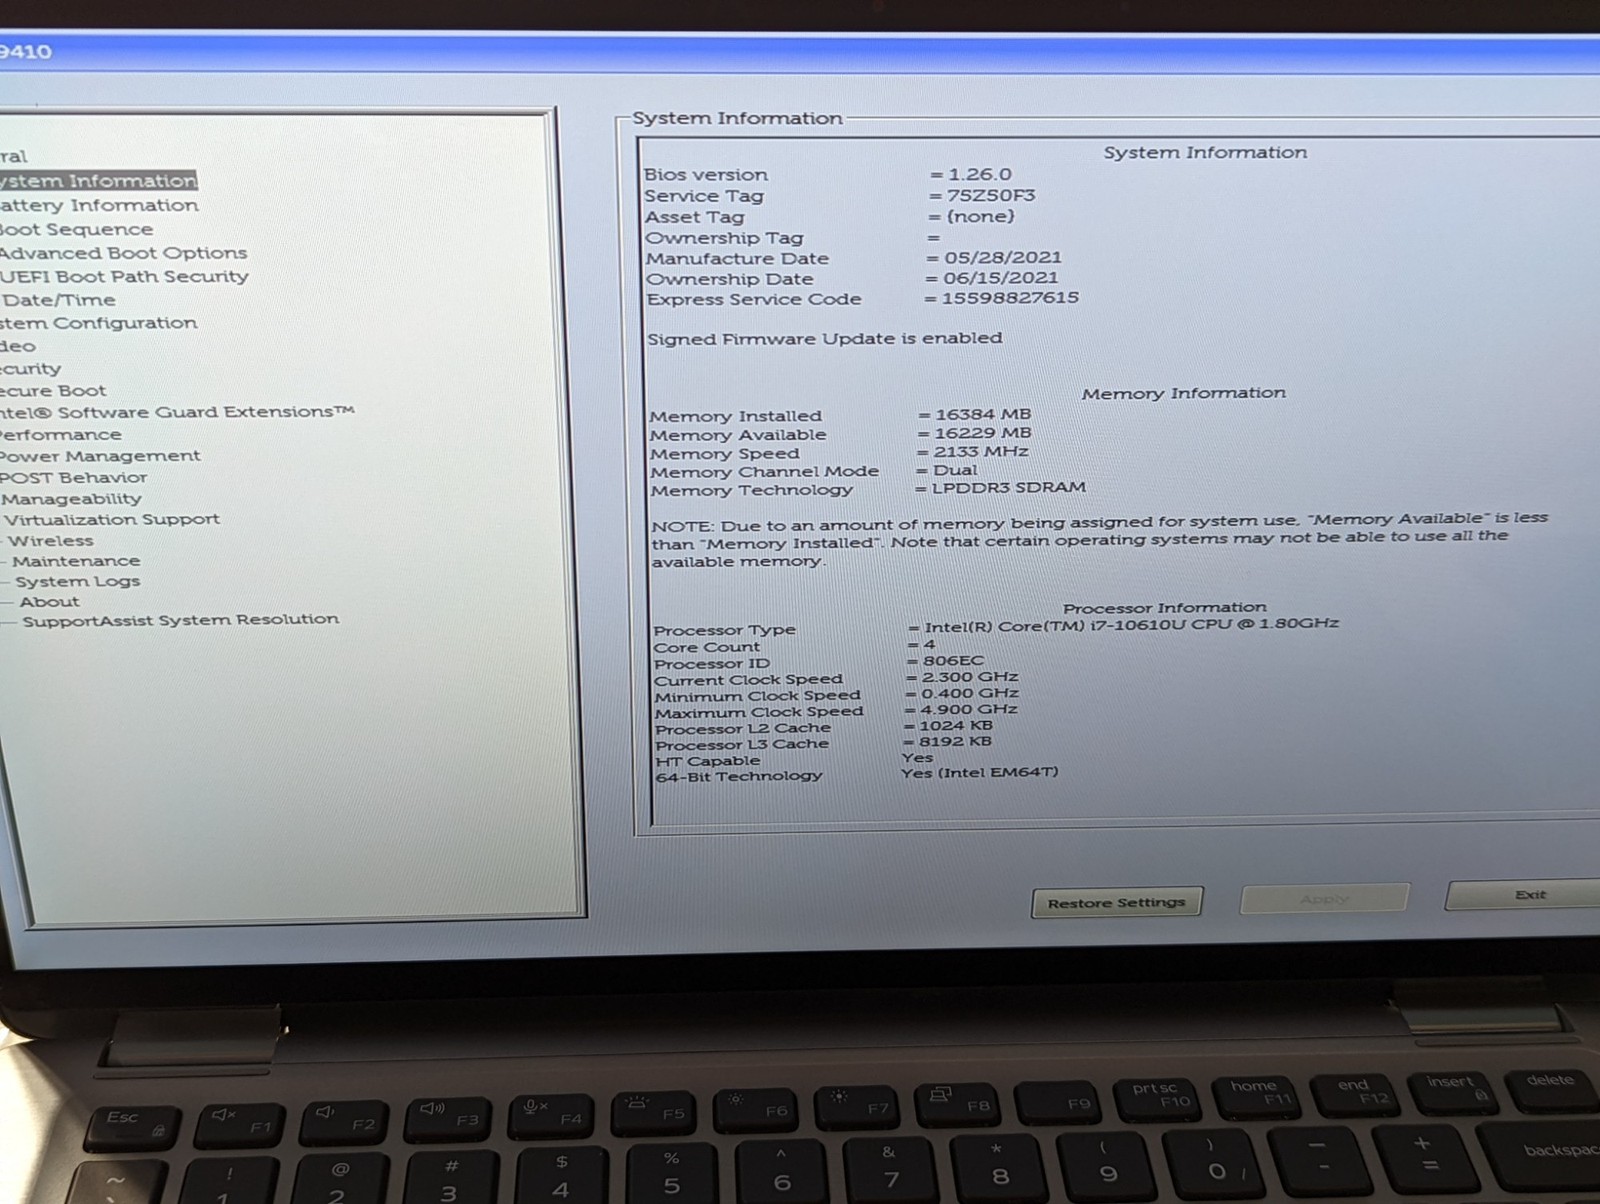Open the Wireless category
The image size is (1600, 1204).
50,541
